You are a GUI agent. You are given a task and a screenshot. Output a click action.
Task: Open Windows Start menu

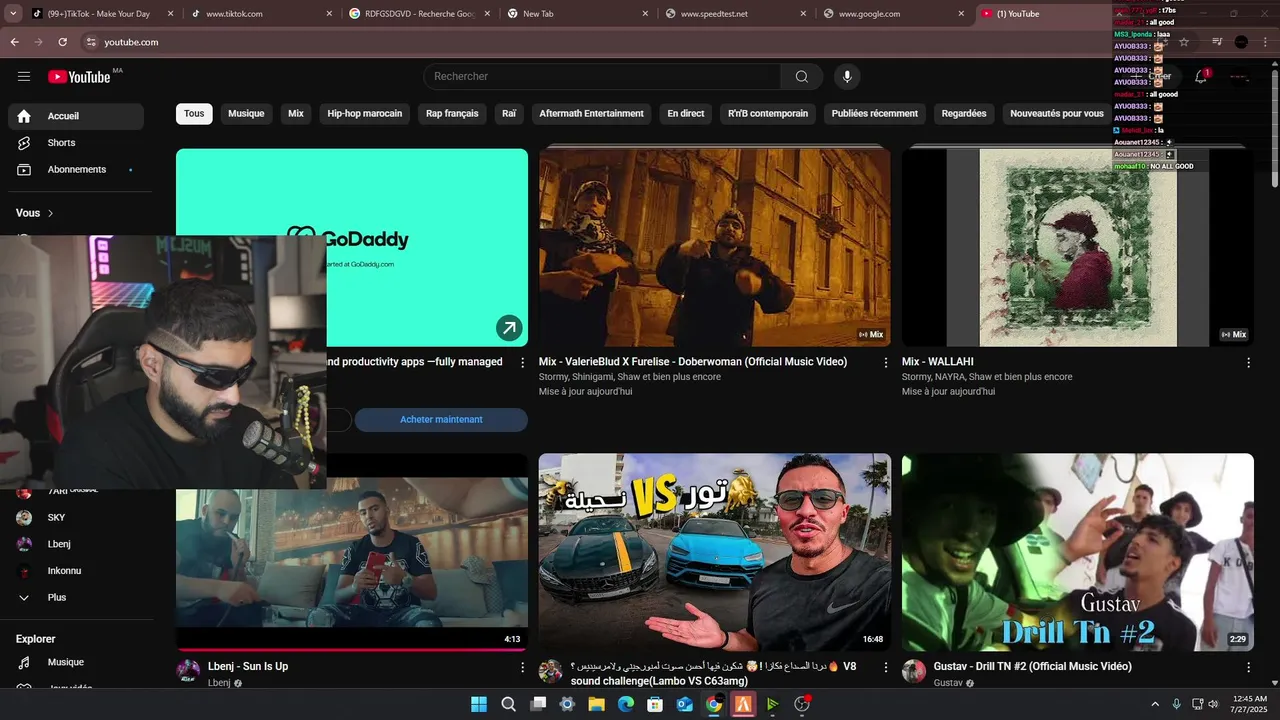click(x=479, y=704)
